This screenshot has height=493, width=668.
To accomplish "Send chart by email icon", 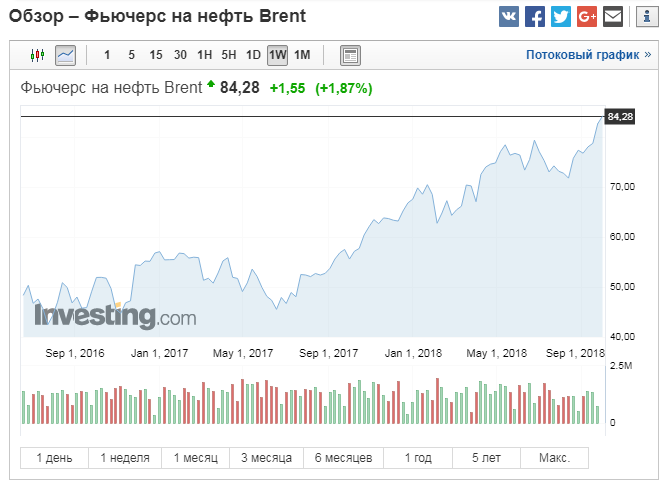I will (x=613, y=17).
